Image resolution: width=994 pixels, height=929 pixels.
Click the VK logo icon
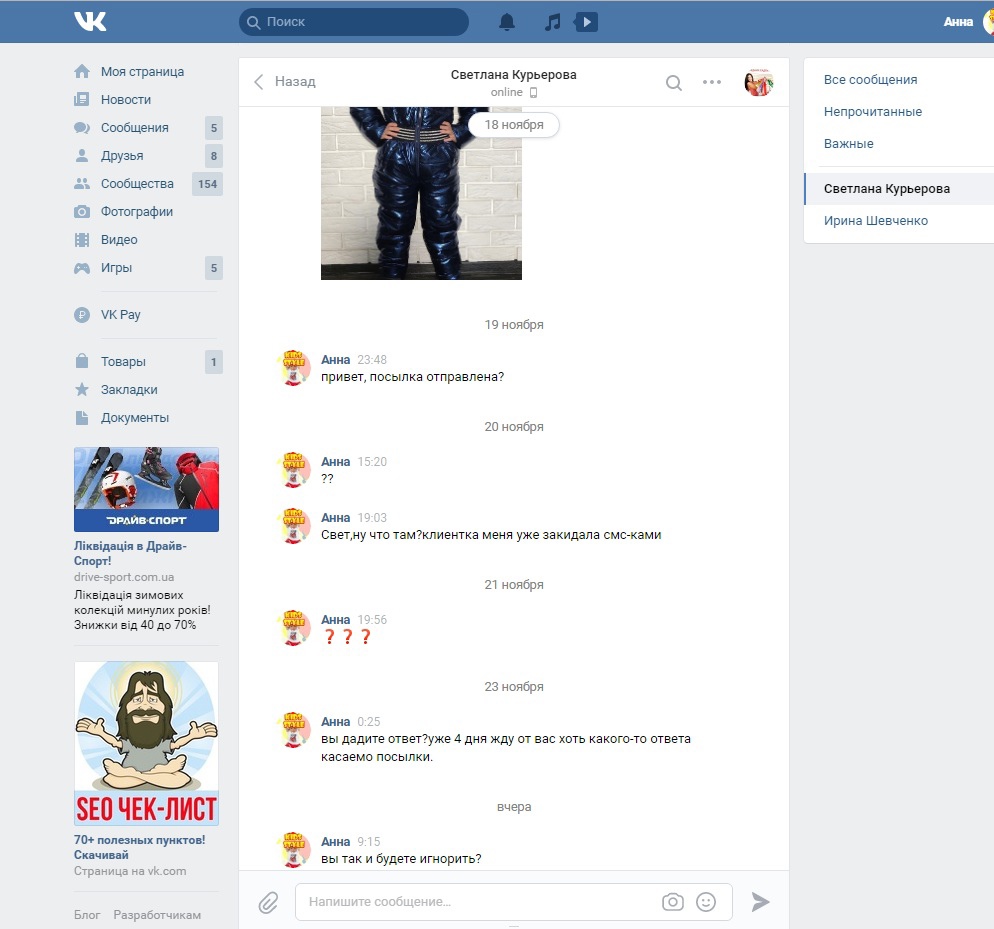pyautogui.click(x=90, y=21)
